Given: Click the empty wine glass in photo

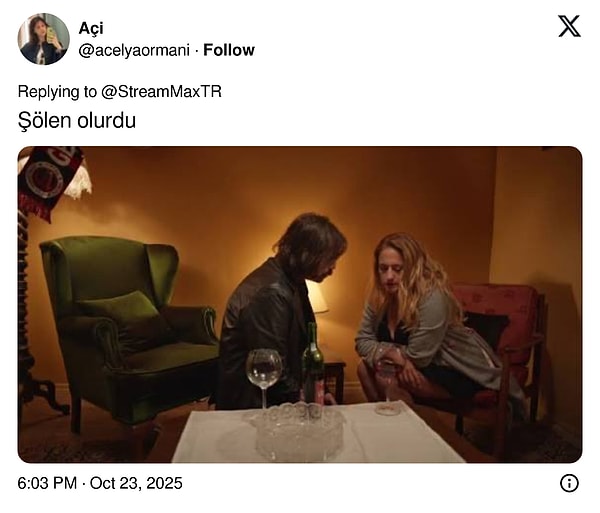Looking at the screenshot, I should (x=264, y=379).
